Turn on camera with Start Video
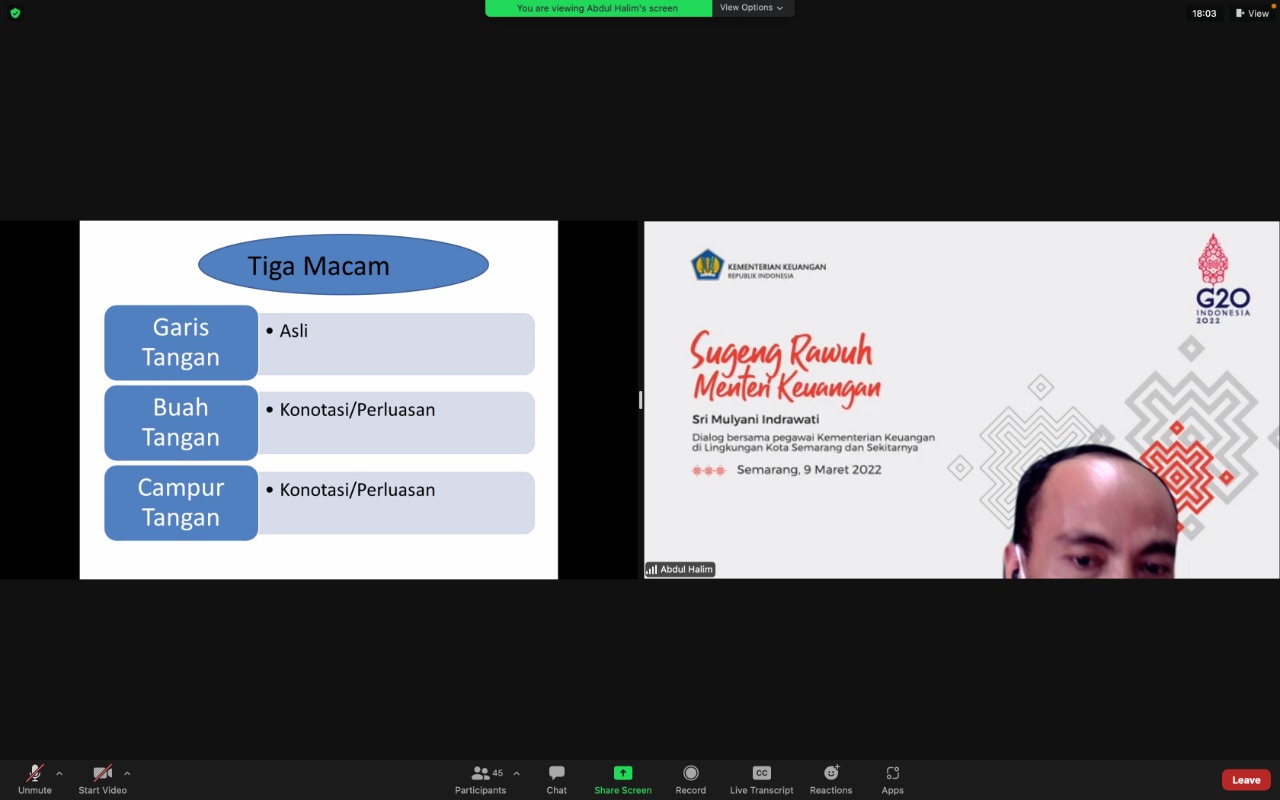1280x800 pixels. (102, 773)
